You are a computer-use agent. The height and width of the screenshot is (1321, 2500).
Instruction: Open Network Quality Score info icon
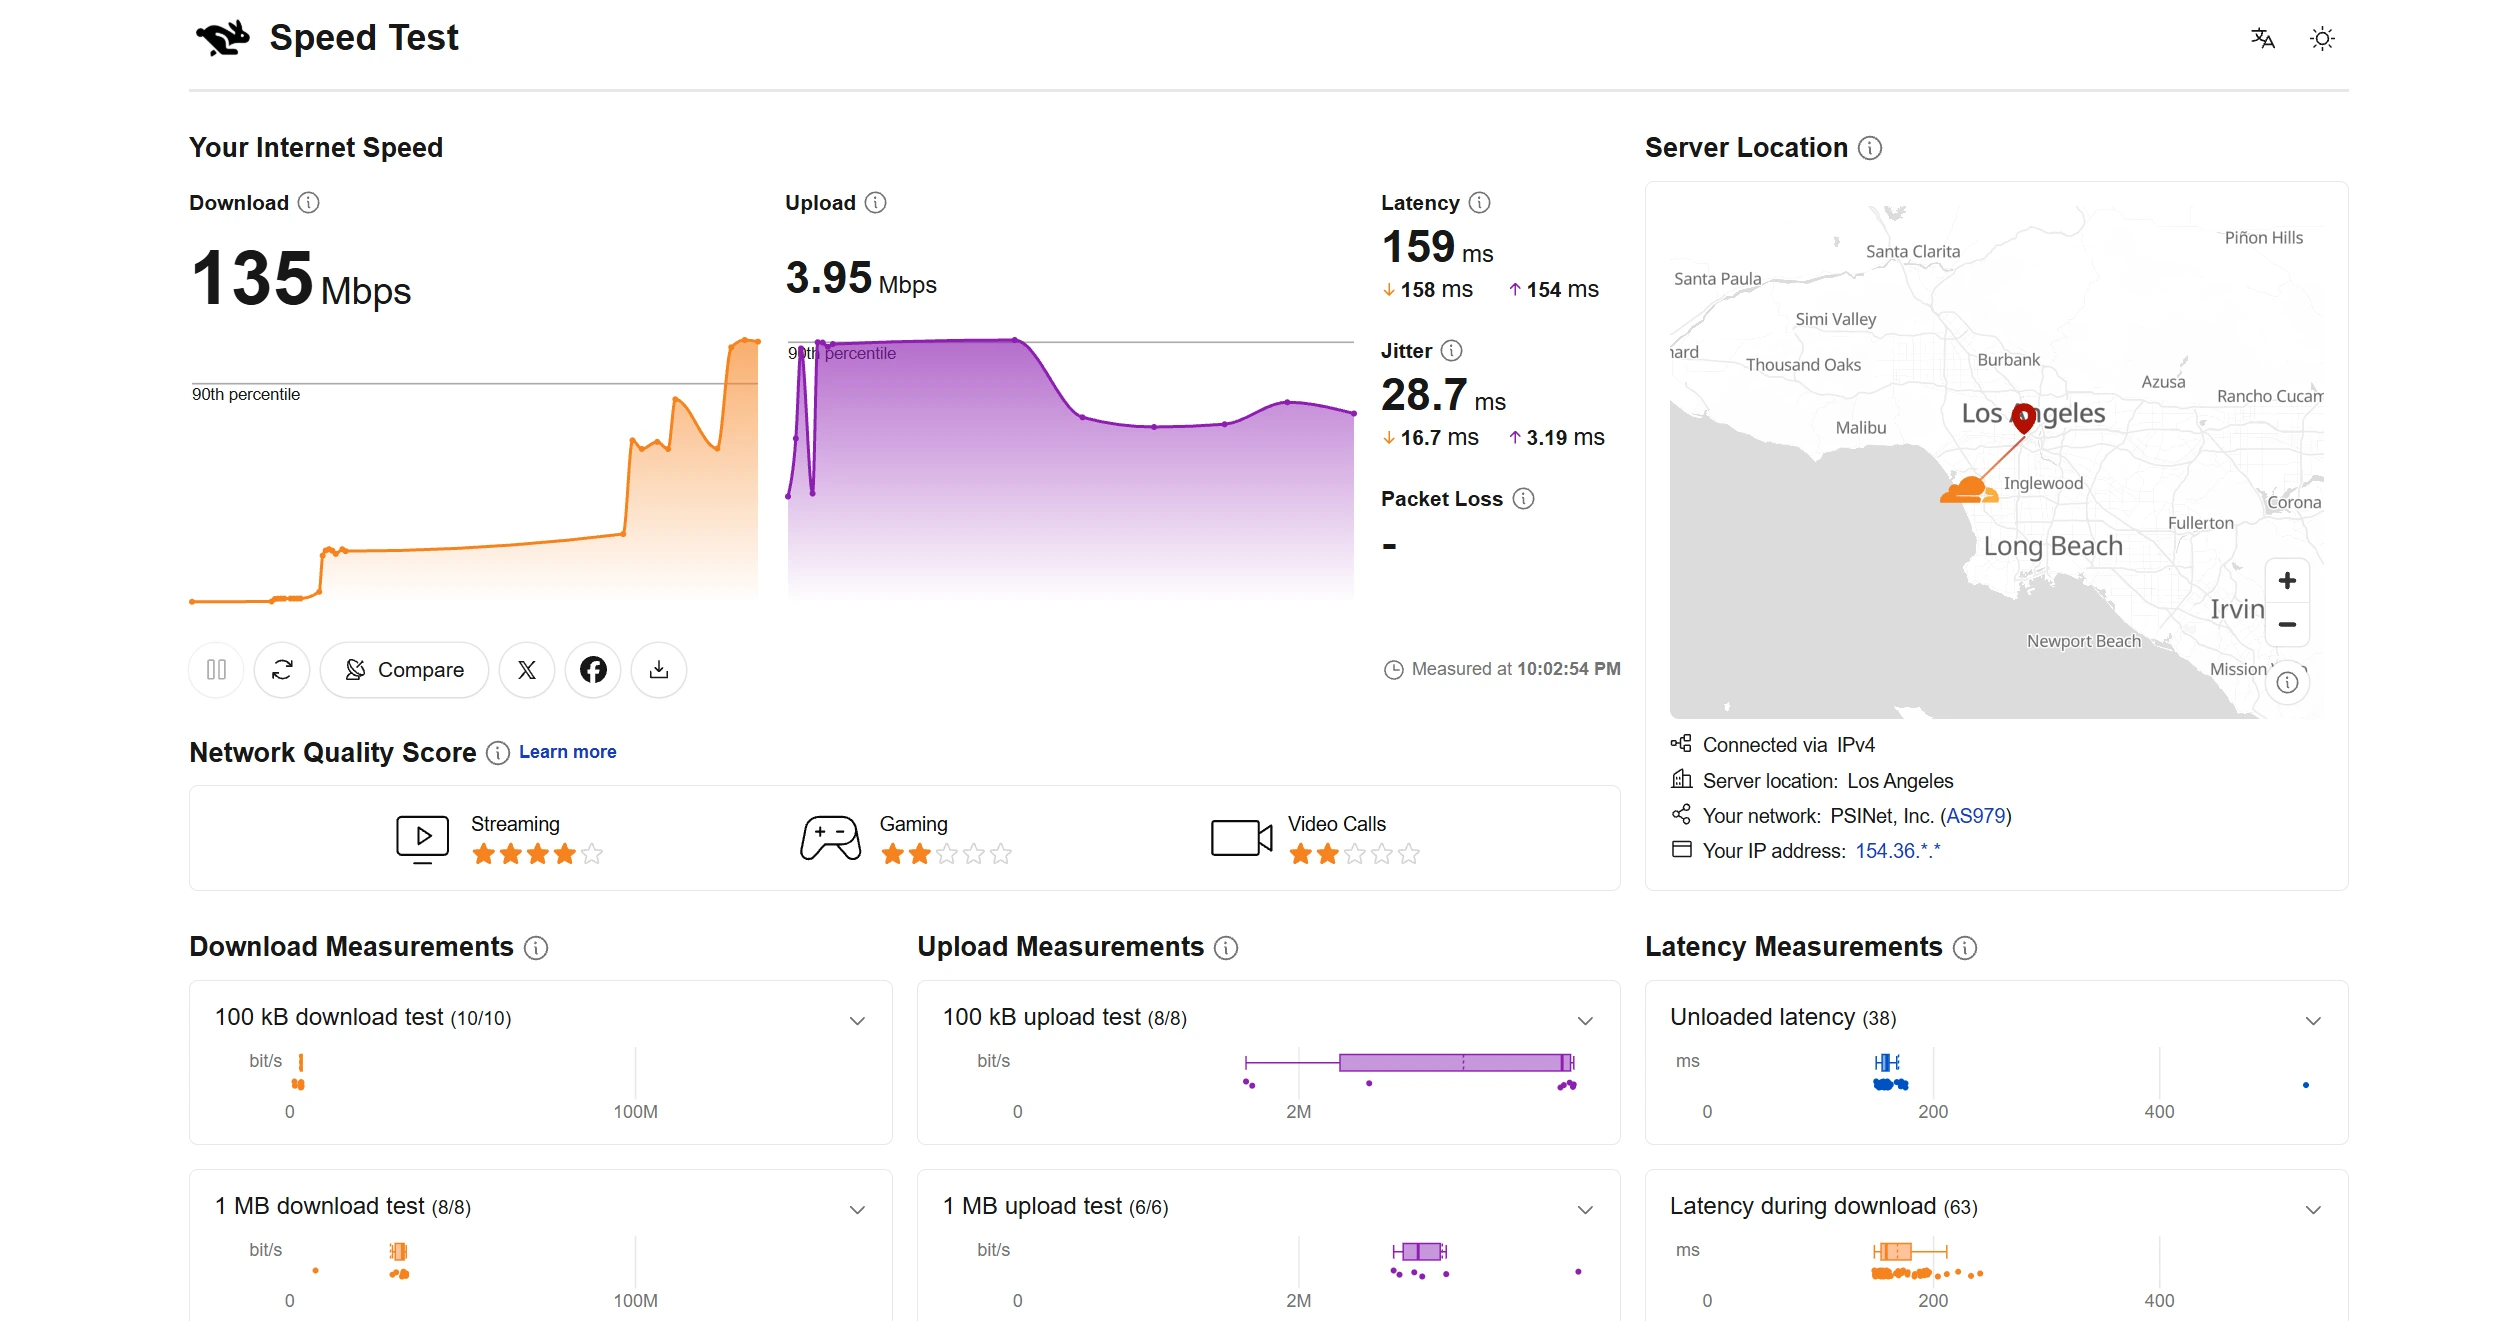tap(498, 753)
